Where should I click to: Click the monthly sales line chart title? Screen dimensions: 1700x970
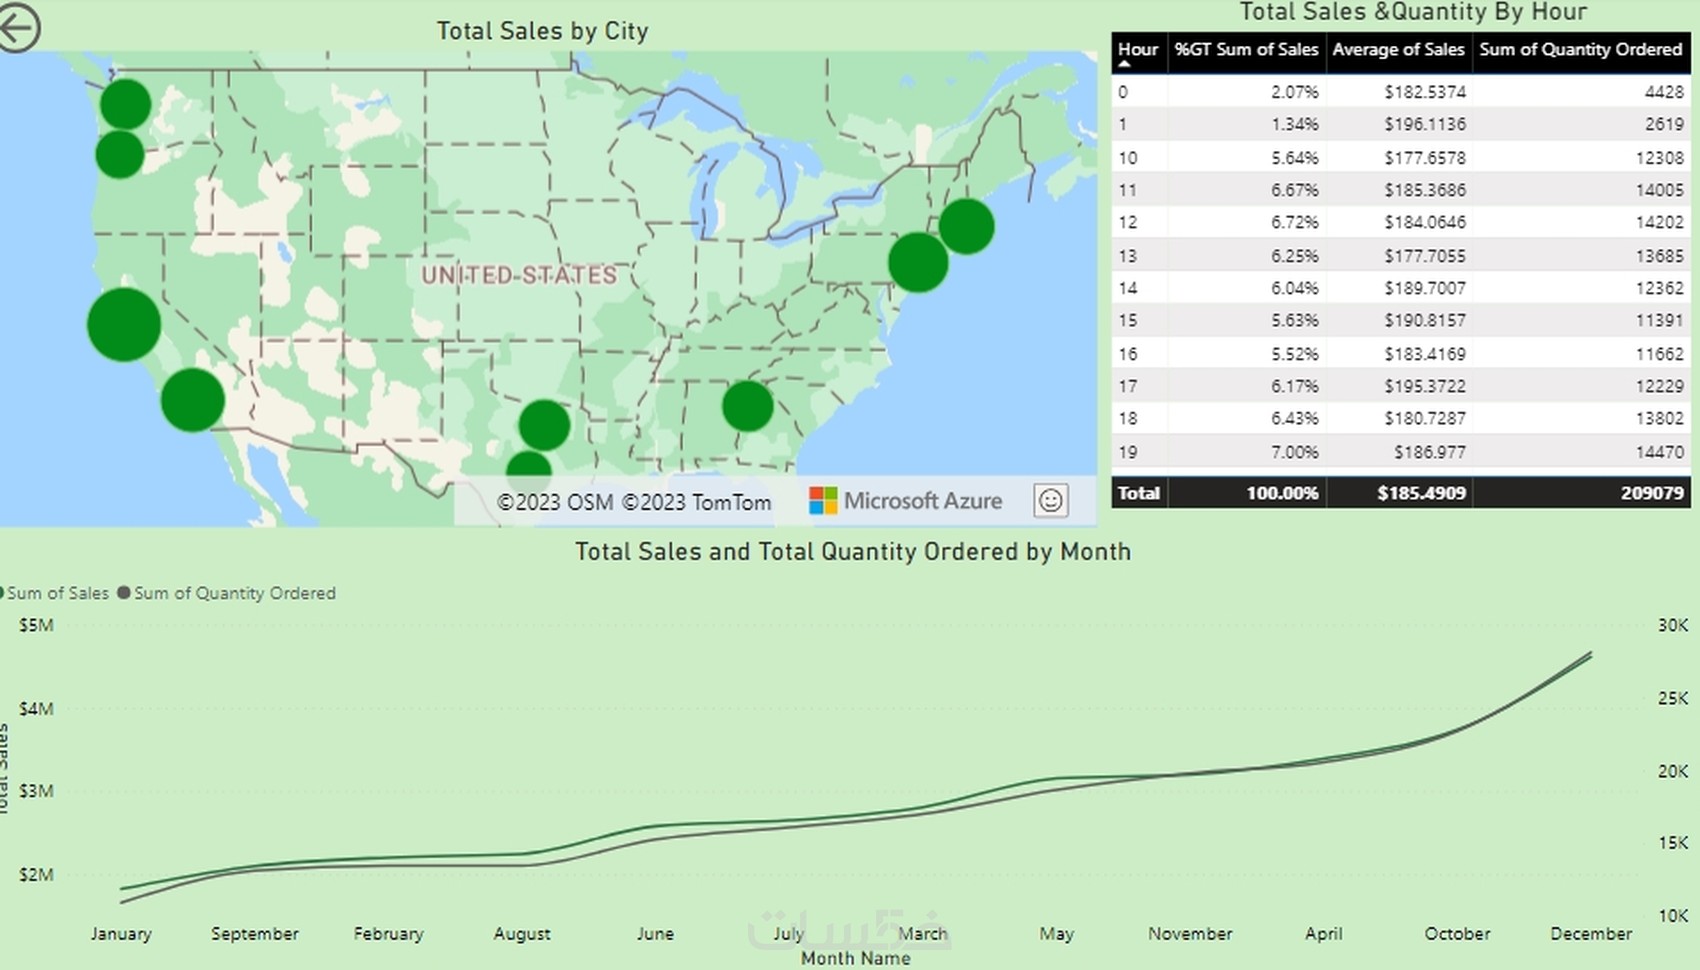tap(853, 552)
